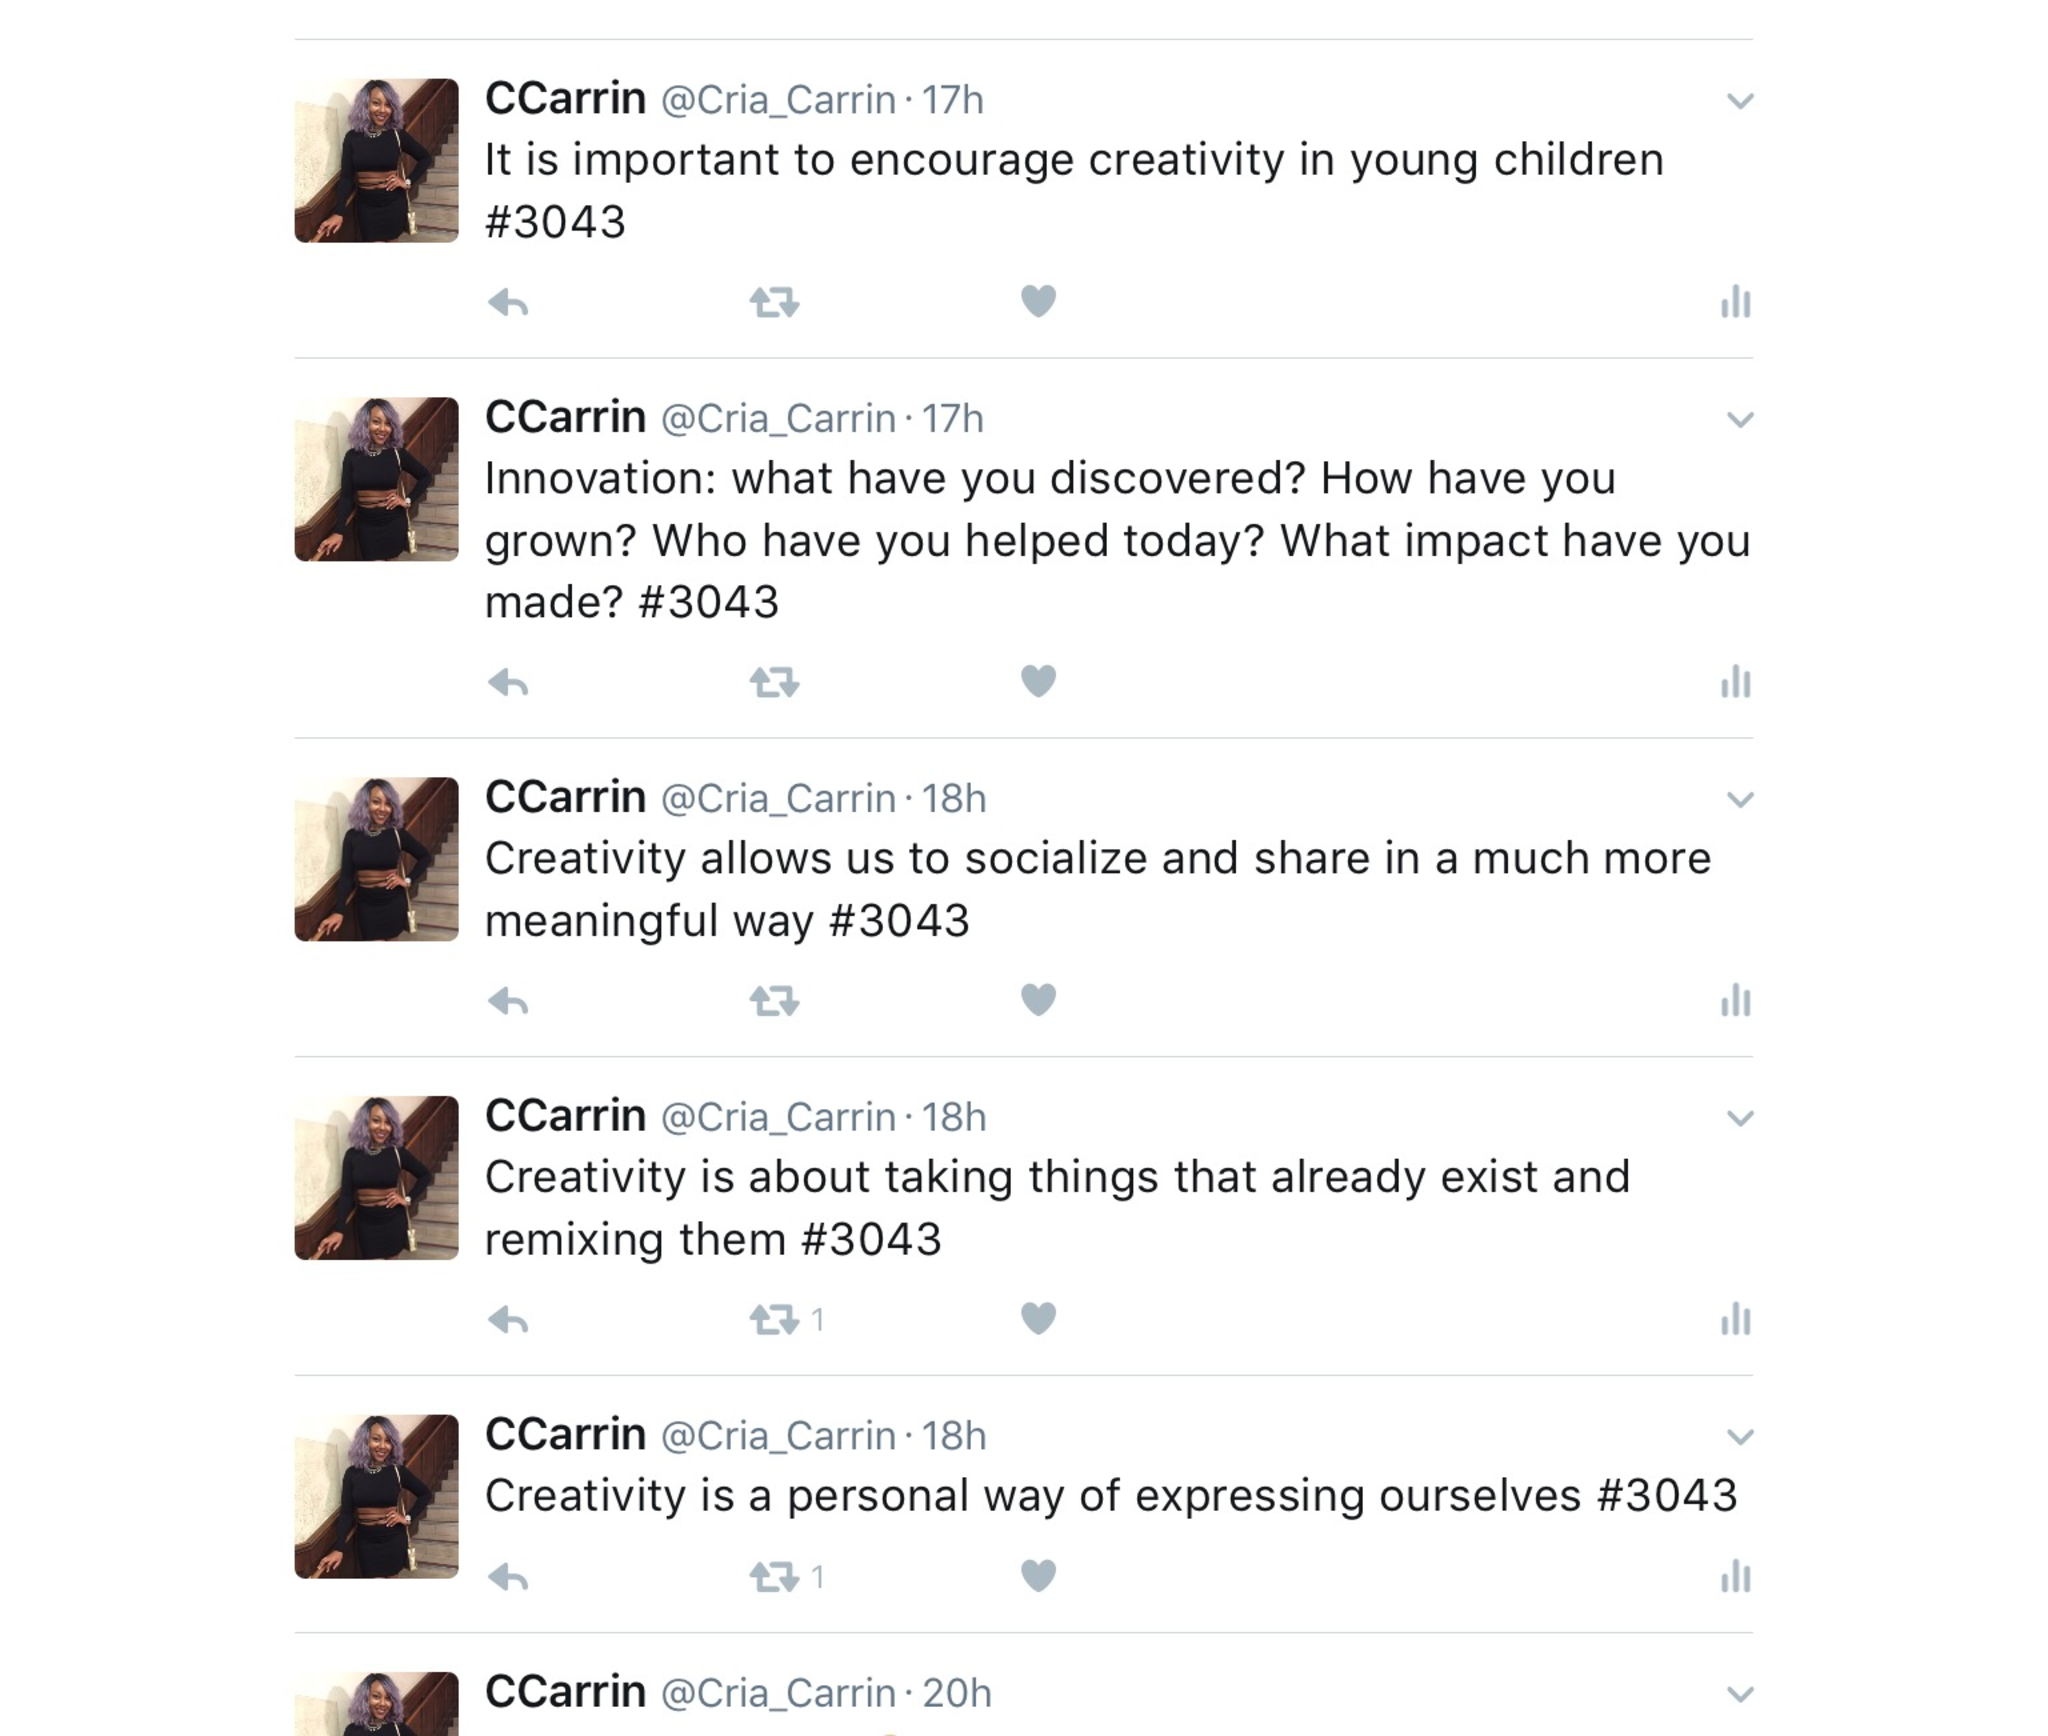
Task: Open #3043 hashtag in young children tweet
Action: pos(555,222)
